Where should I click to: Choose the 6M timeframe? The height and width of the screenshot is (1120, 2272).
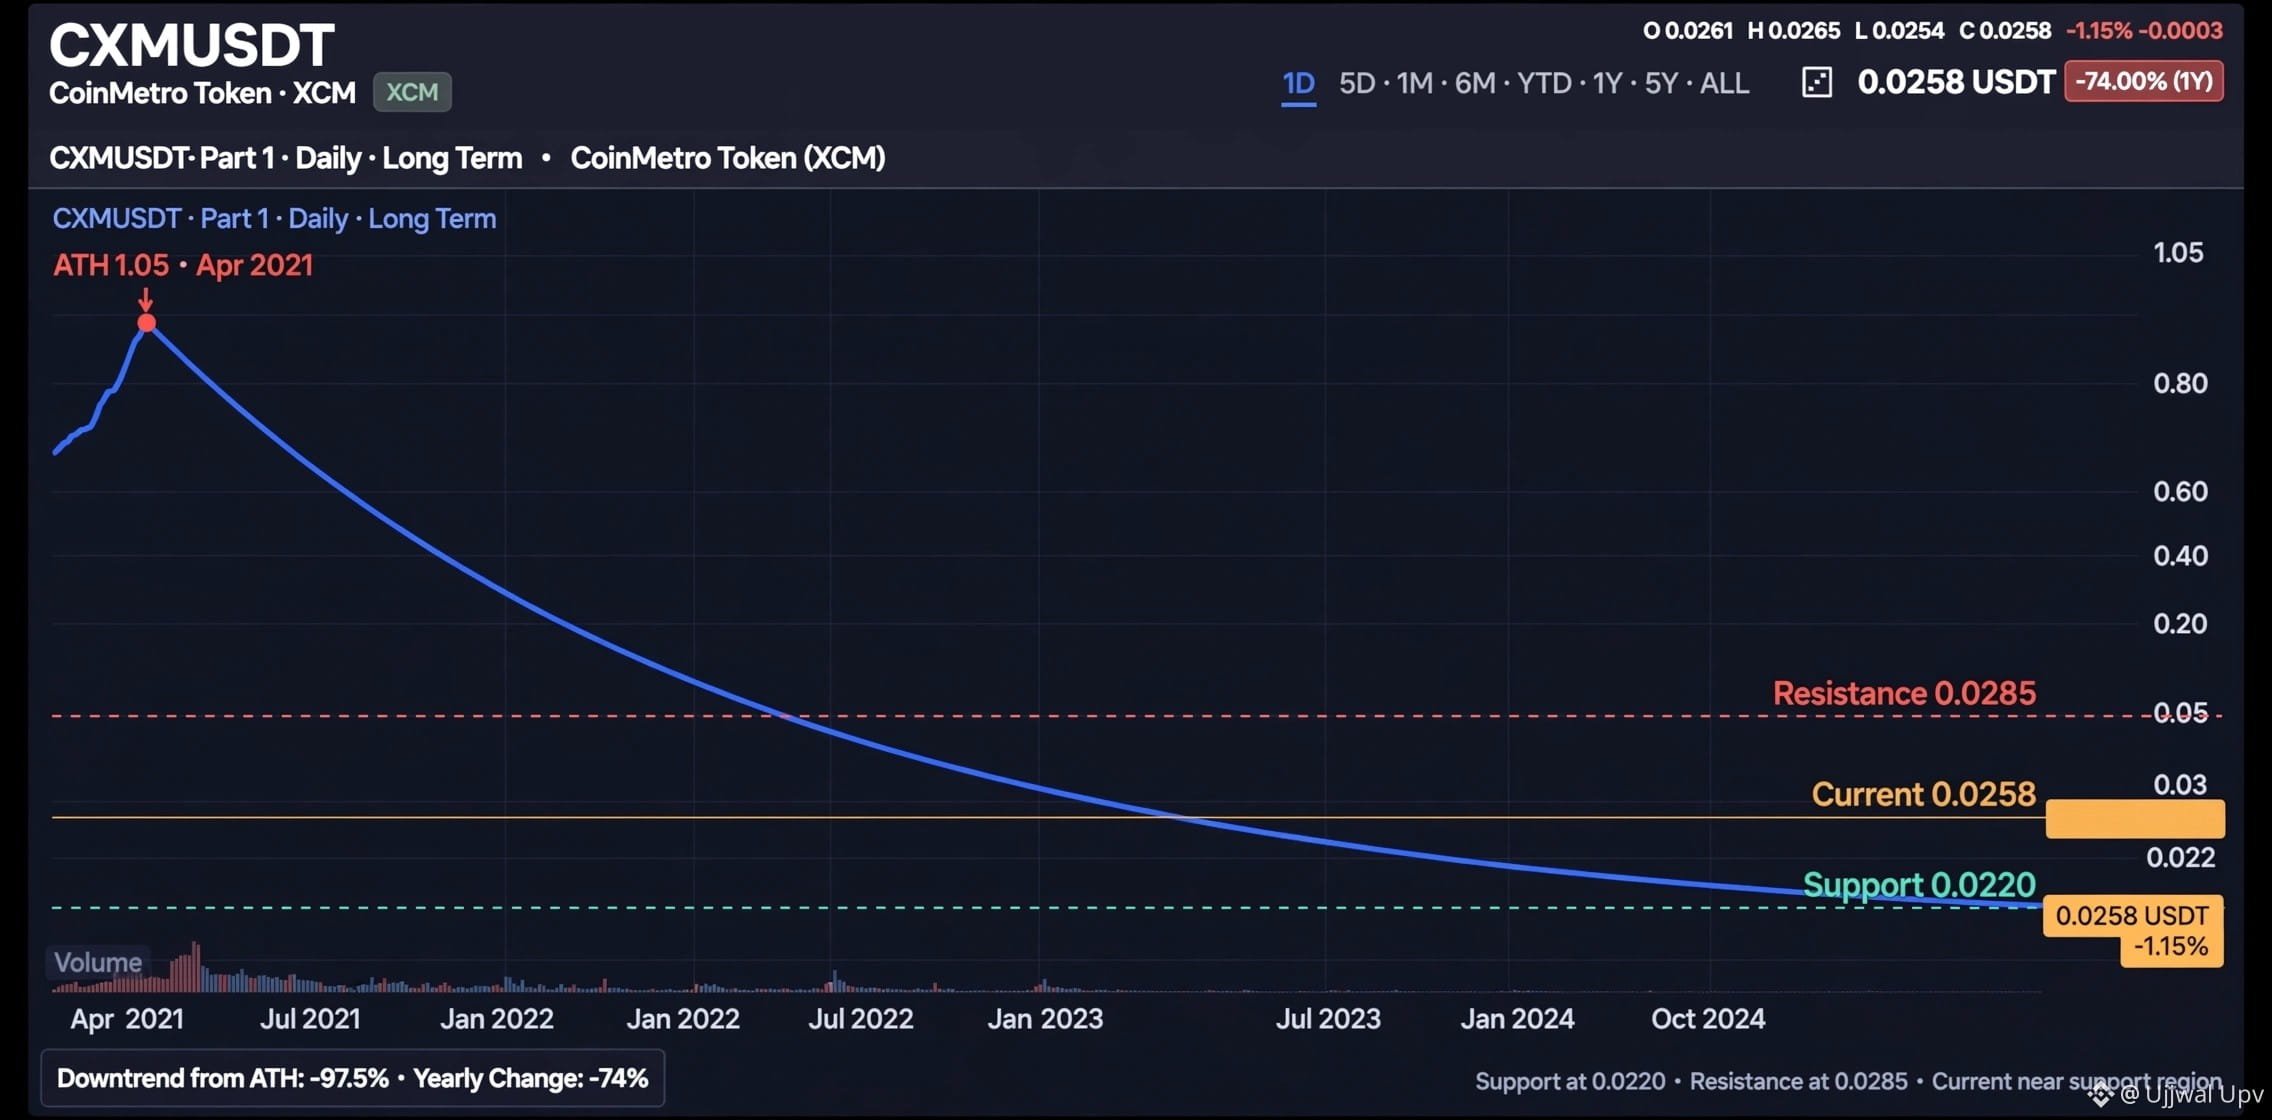[1475, 83]
